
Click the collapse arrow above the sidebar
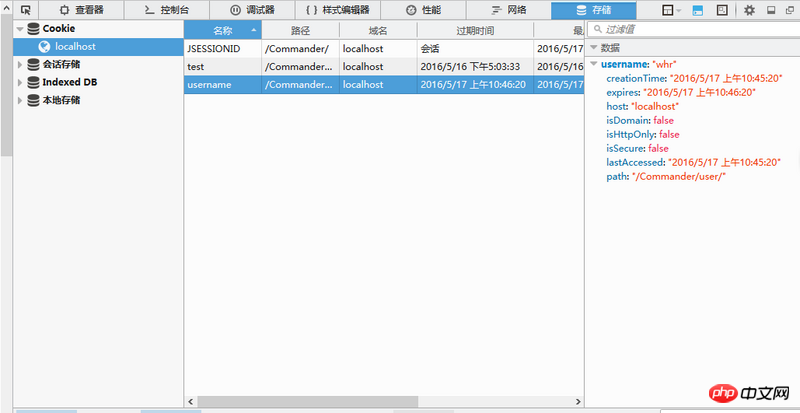point(6,7)
